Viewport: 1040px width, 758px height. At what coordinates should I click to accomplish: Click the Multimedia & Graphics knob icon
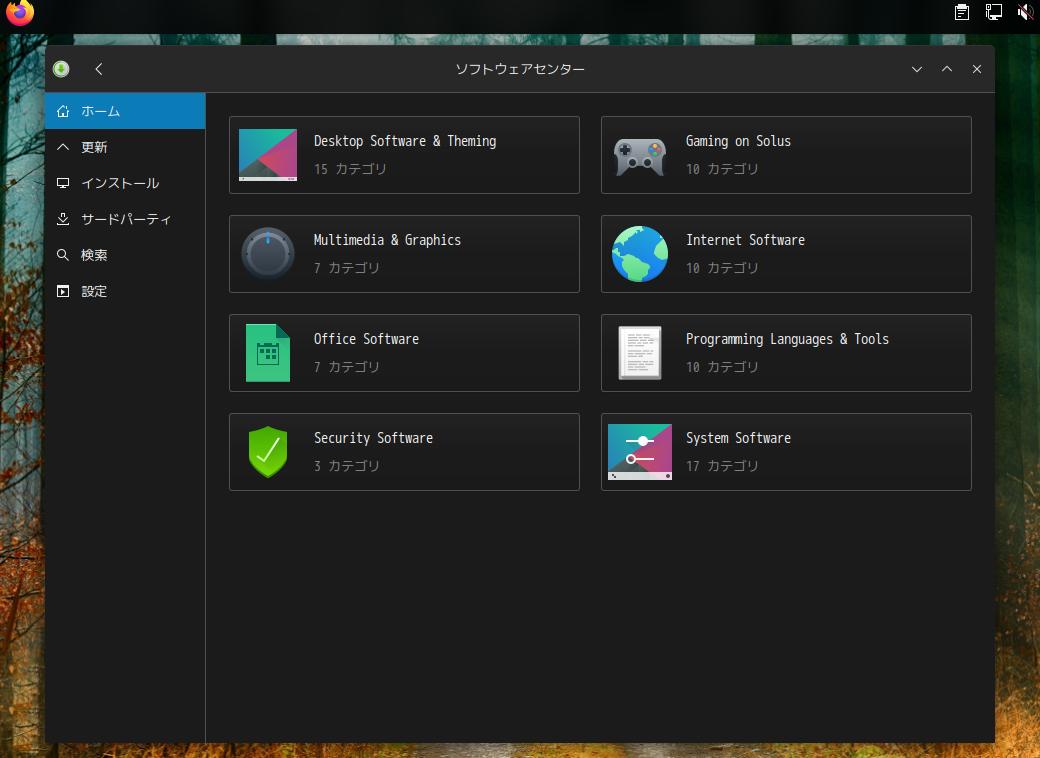(x=267, y=253)
